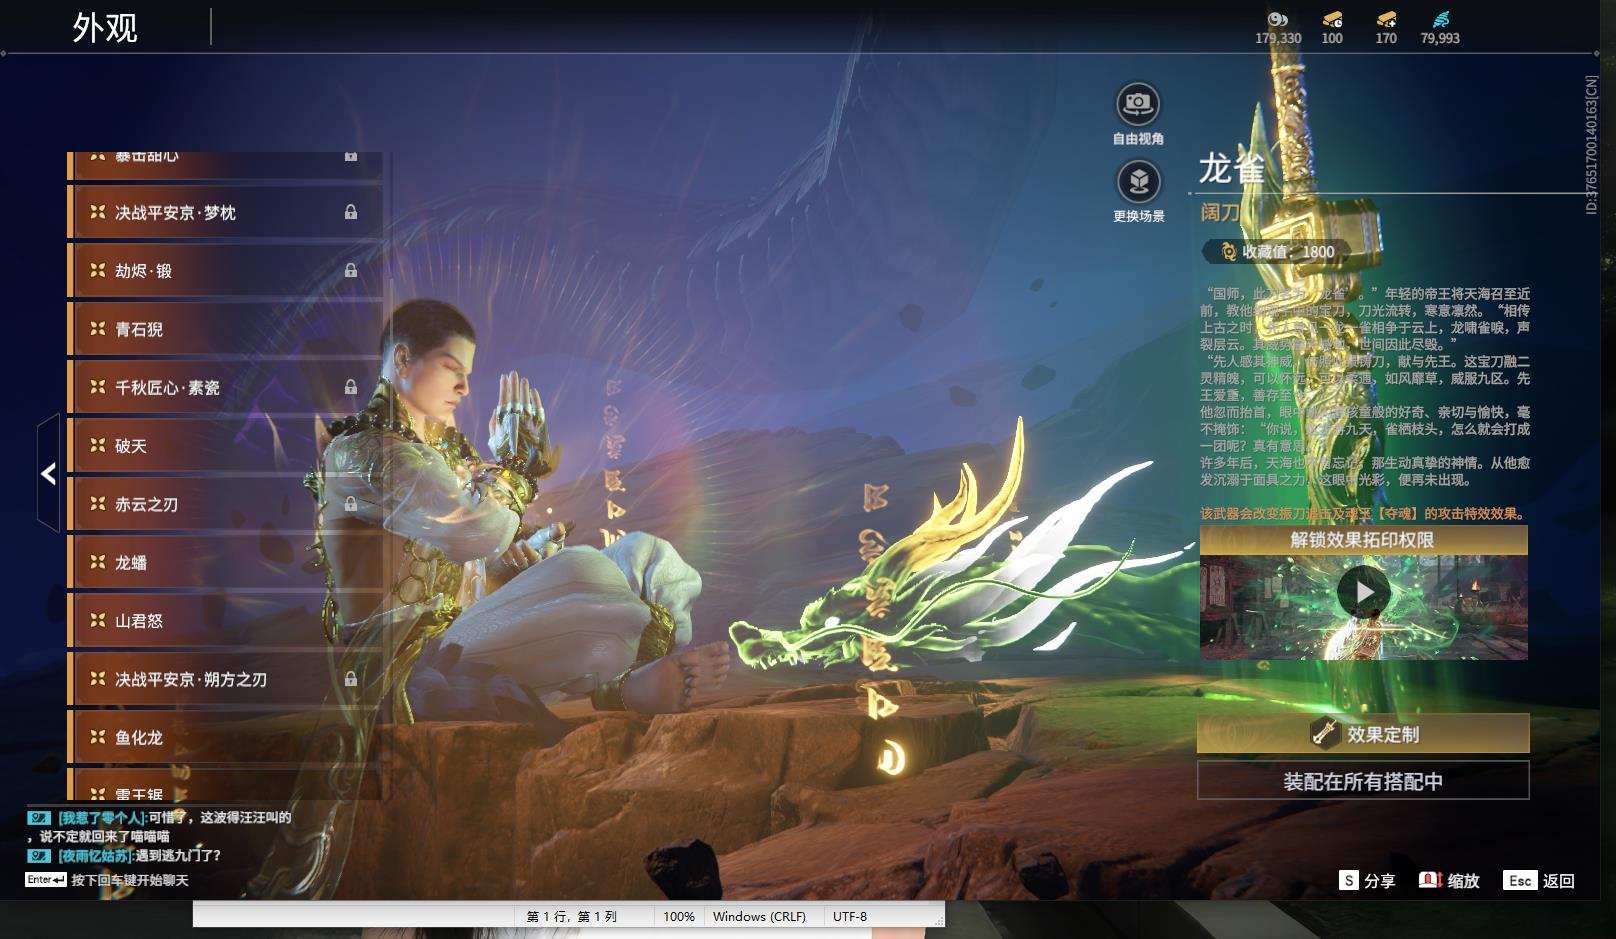The image size is (1616, 939).
Task: Click the crossed-blades icon beside 破天
Action: coord(97,445)
